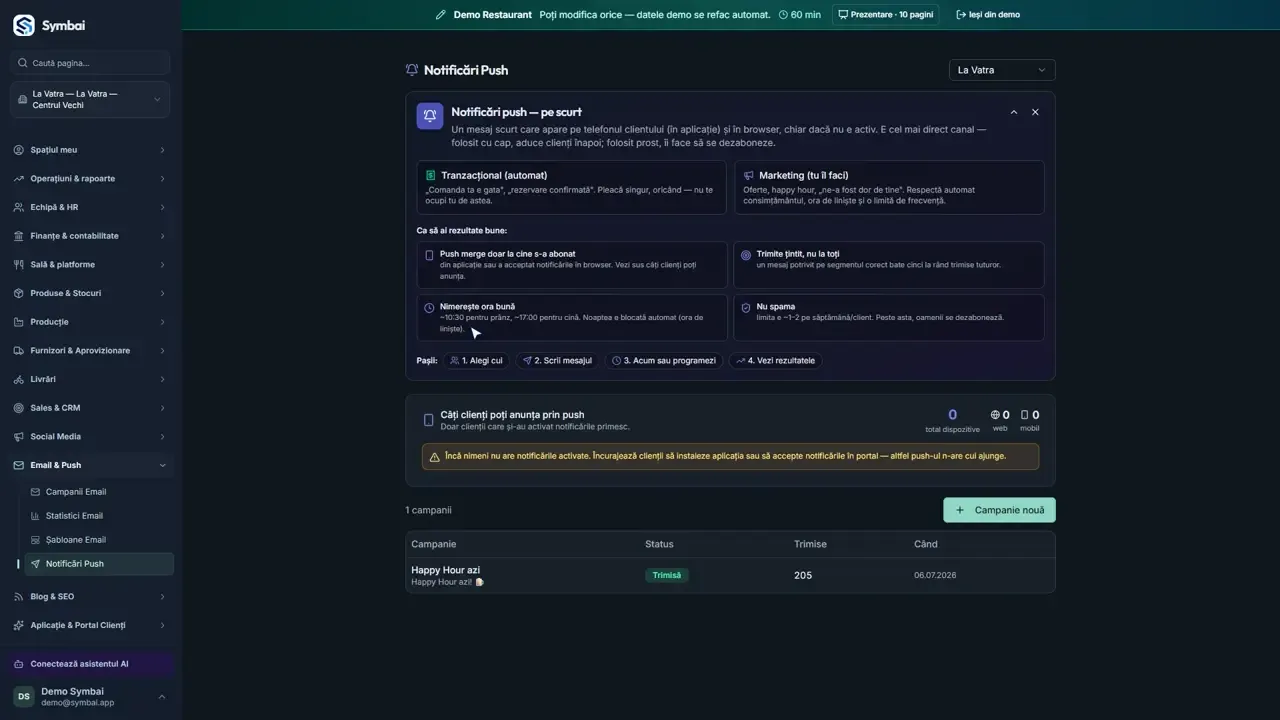
Task: Click the bell icon beside Notificări Push title
Action: pyautogui.click(x=411, y=70)
